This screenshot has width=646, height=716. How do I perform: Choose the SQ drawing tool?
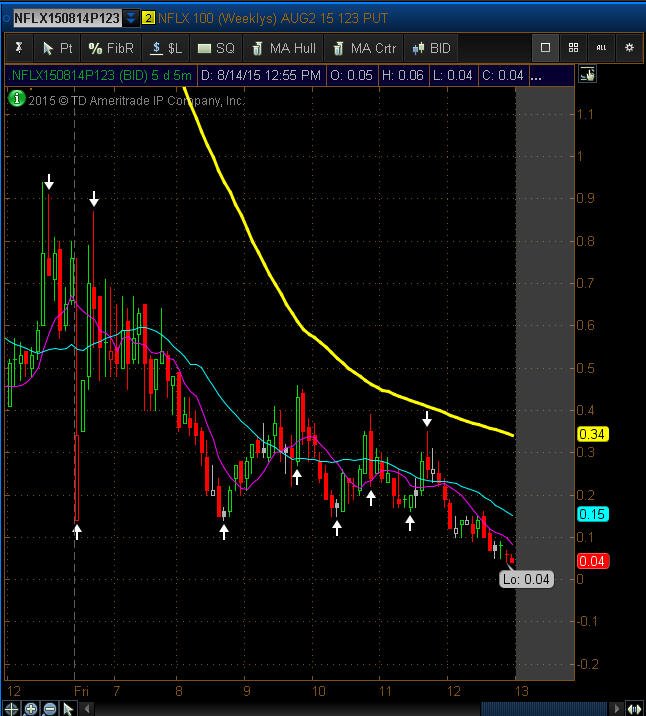point(216,48)
